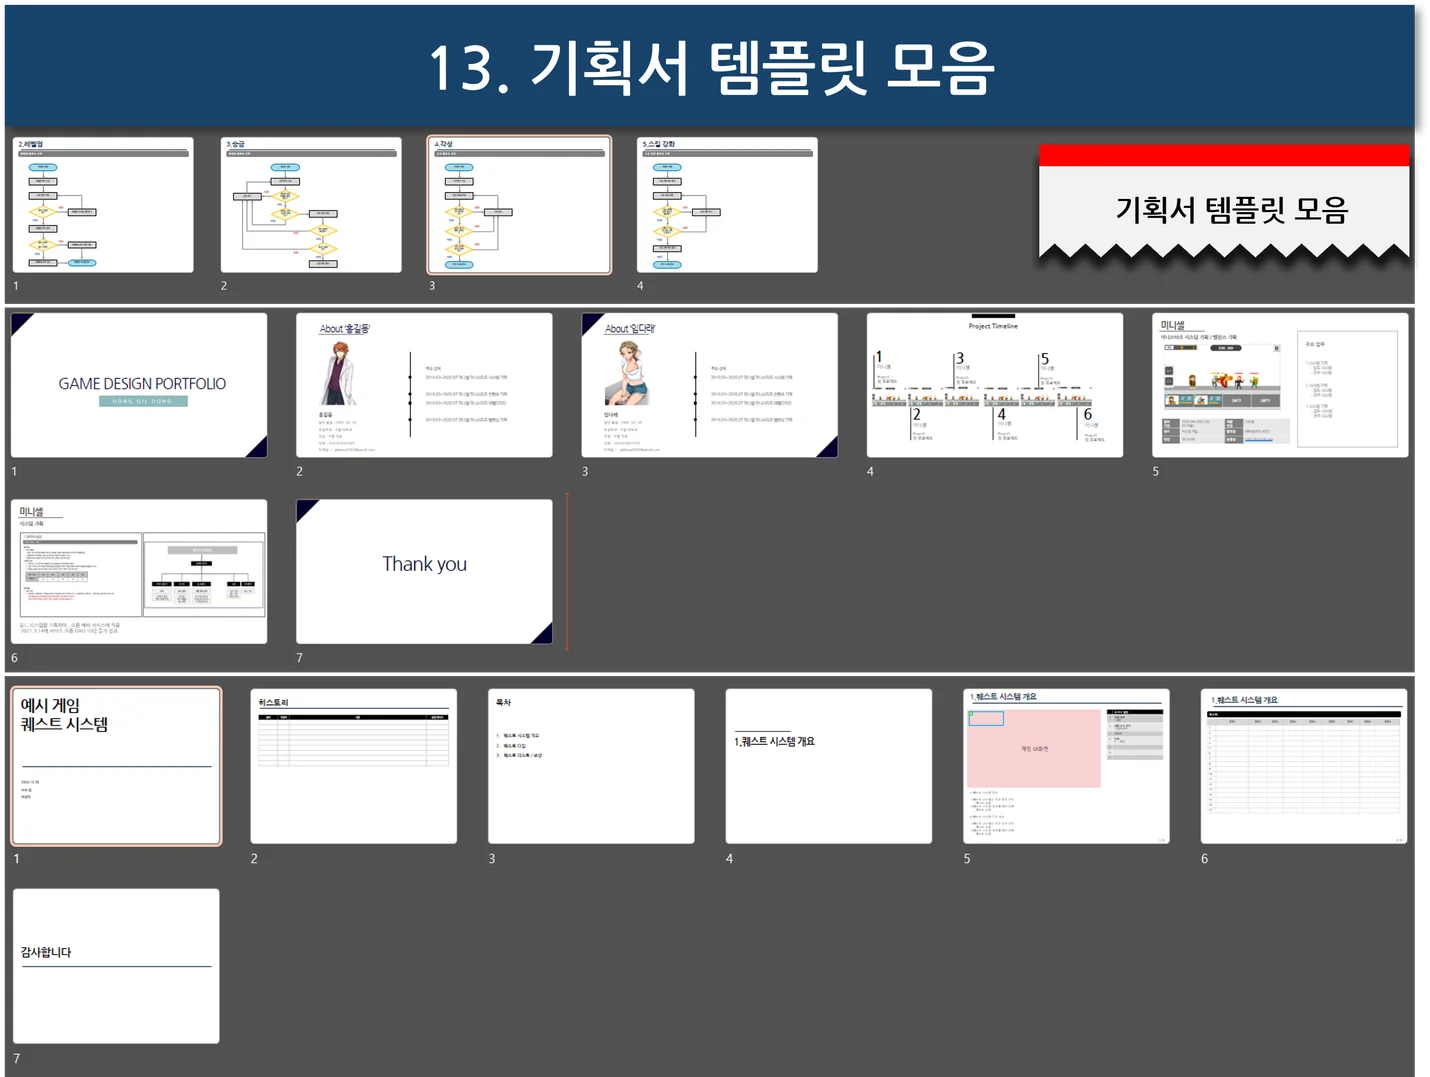1430x1077 pixels.
Task: Click the 목차 table of contents slide
Action: tap(591, 766)
